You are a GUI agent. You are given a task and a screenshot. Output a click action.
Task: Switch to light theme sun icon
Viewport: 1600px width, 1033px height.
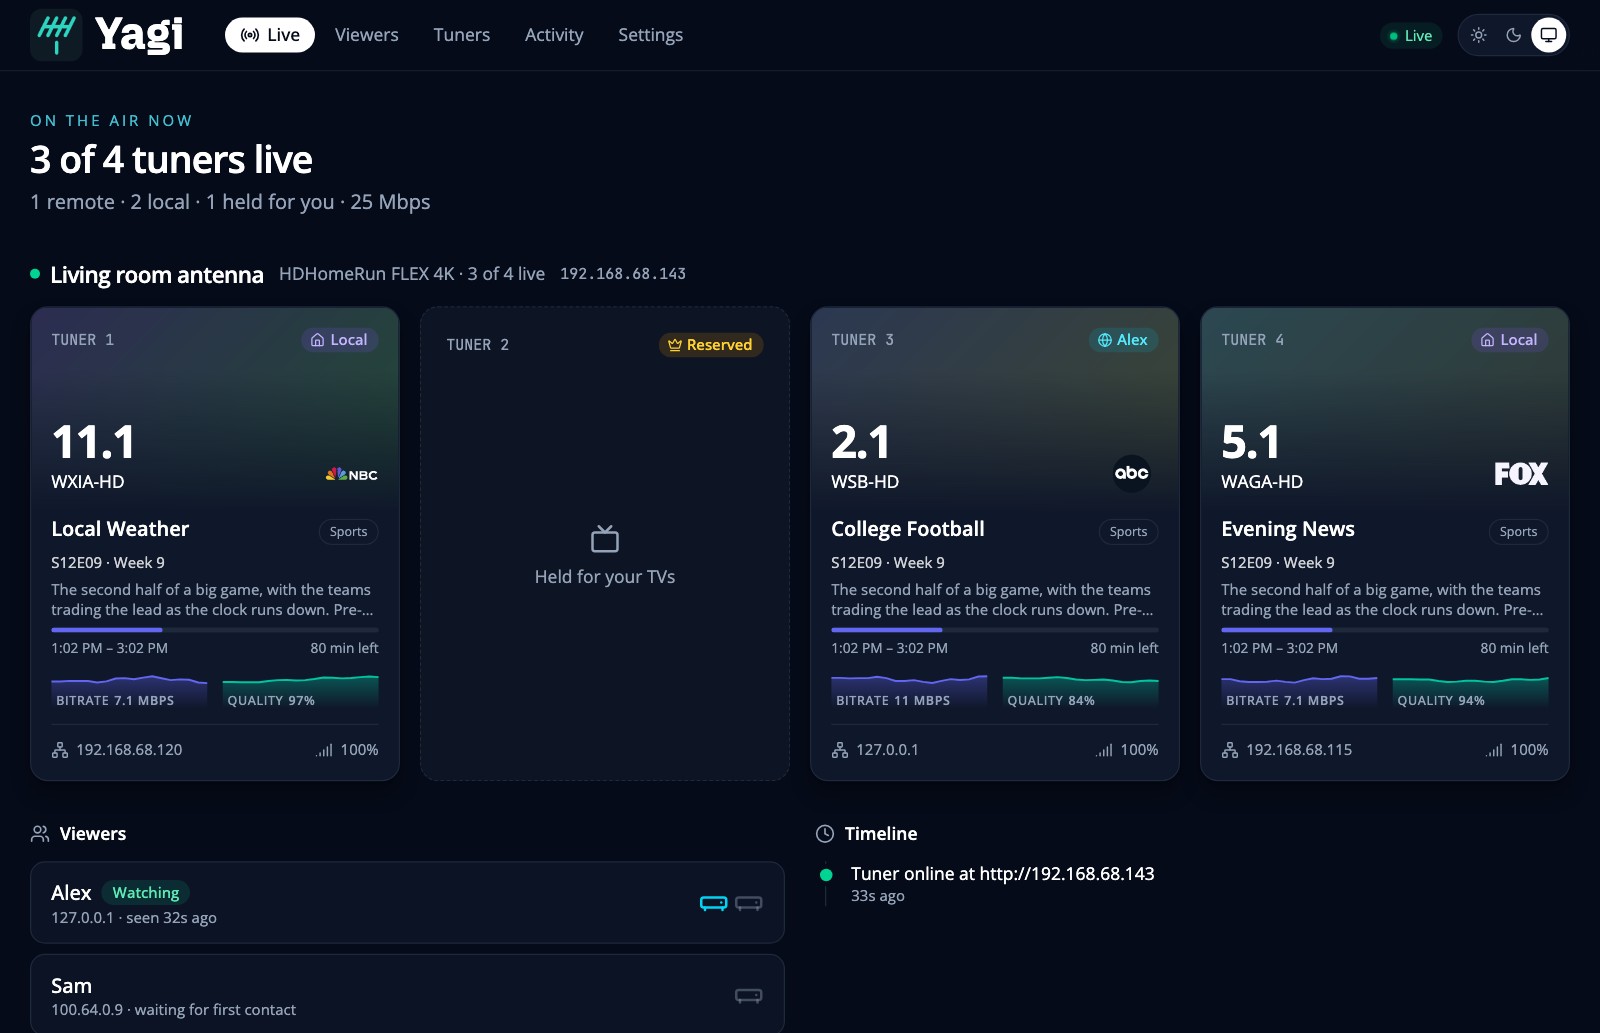1479,35
